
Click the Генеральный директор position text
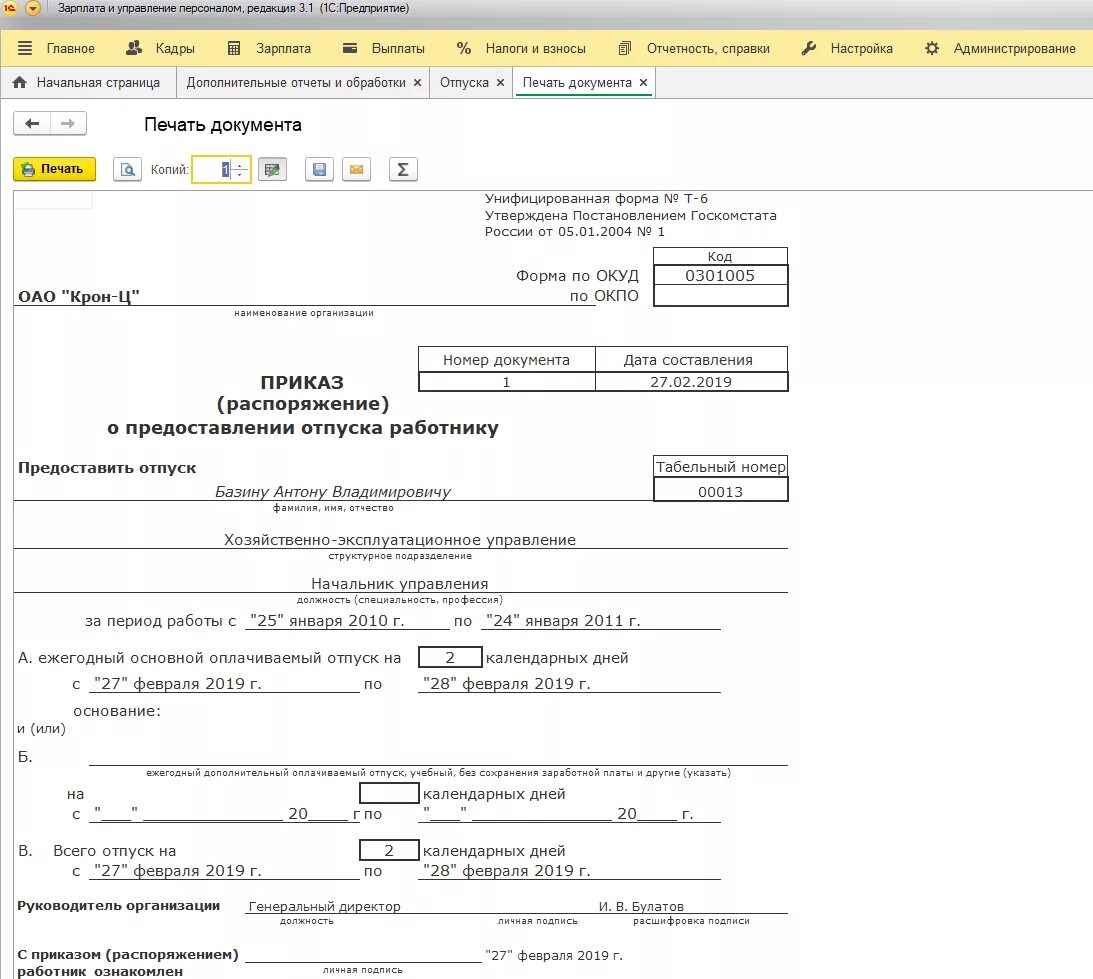point(324,906)
